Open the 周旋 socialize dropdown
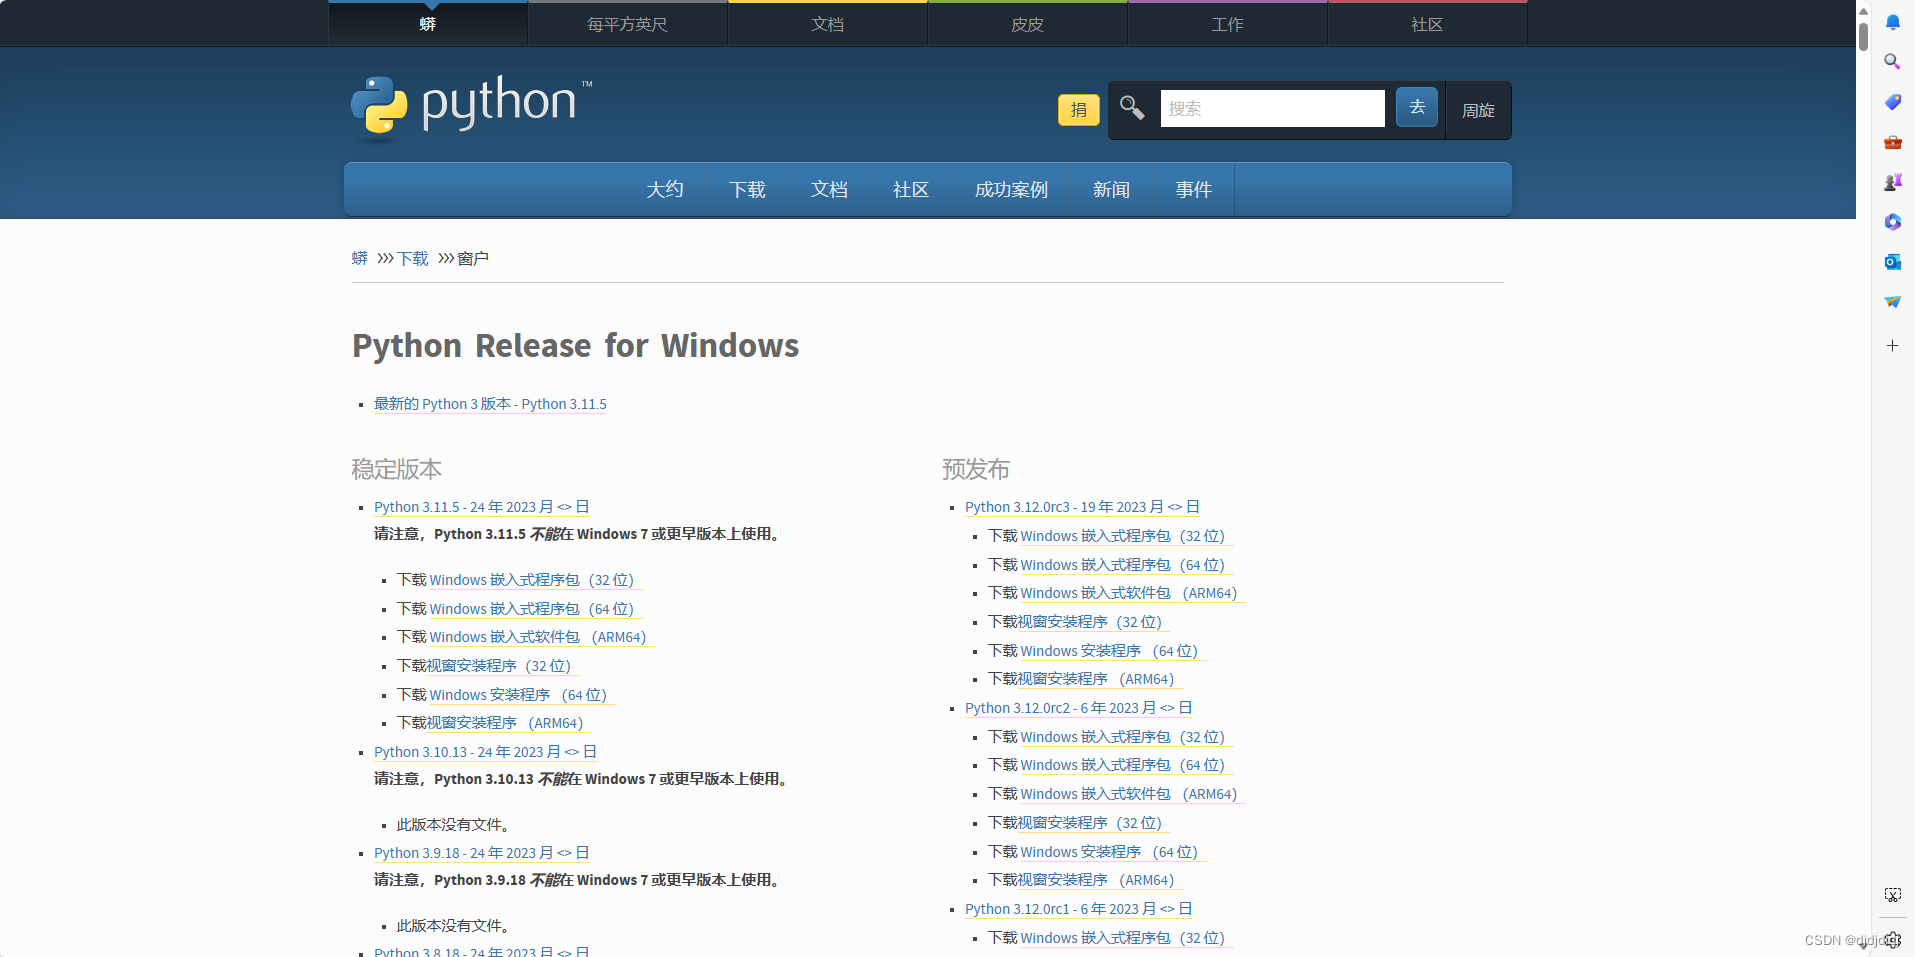 (1477, 110)
